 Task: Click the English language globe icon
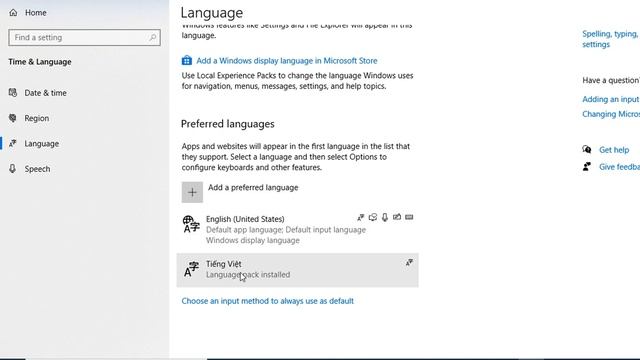(x=191, y=224)
